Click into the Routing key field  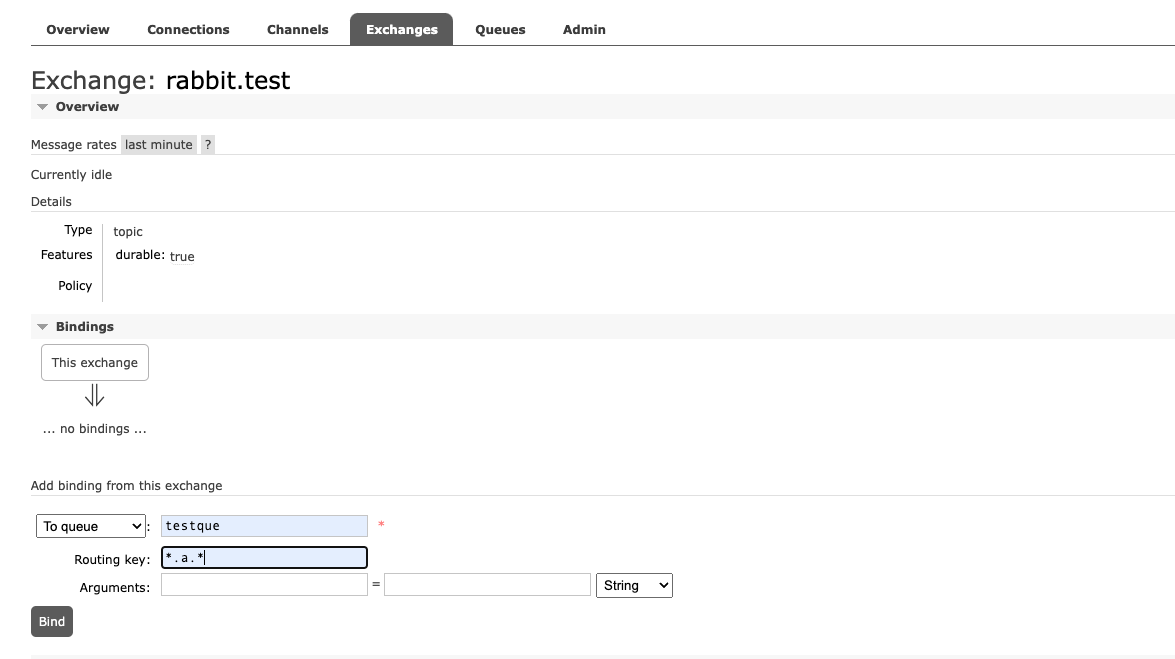click(x=264, y=558)
